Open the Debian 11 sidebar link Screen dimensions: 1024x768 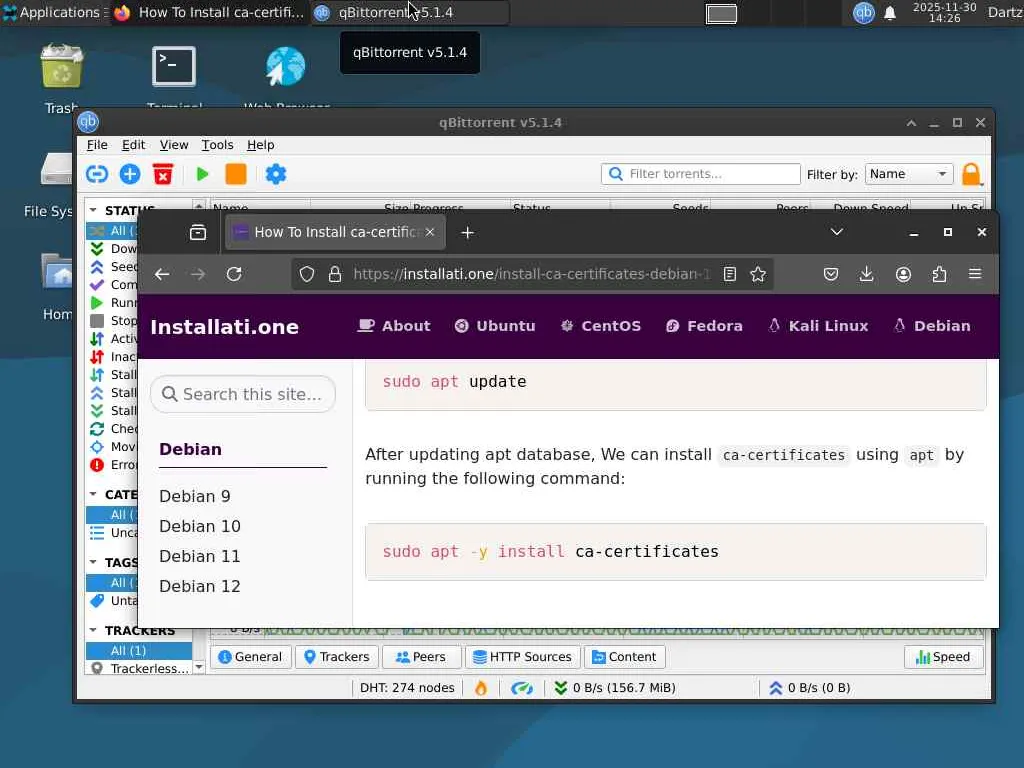pos(200,556)
